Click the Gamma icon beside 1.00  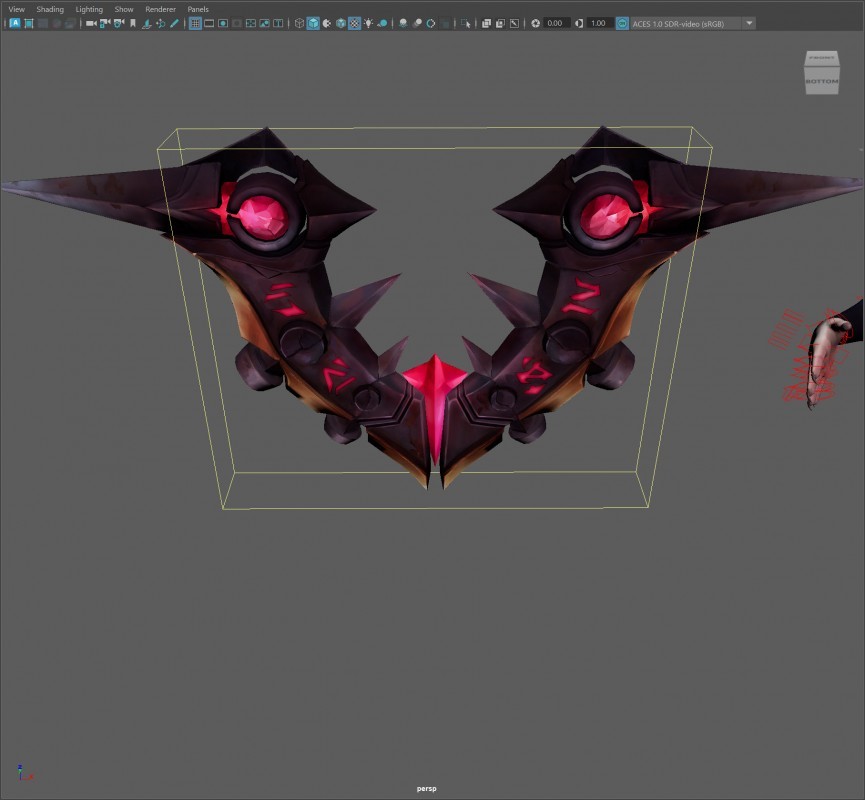(581, 23)
